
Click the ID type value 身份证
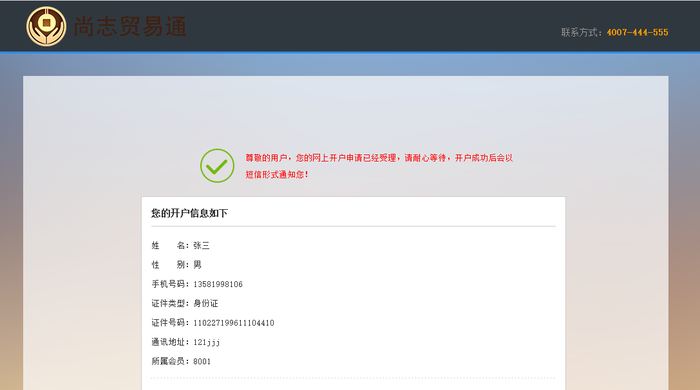tap(206, 303)
